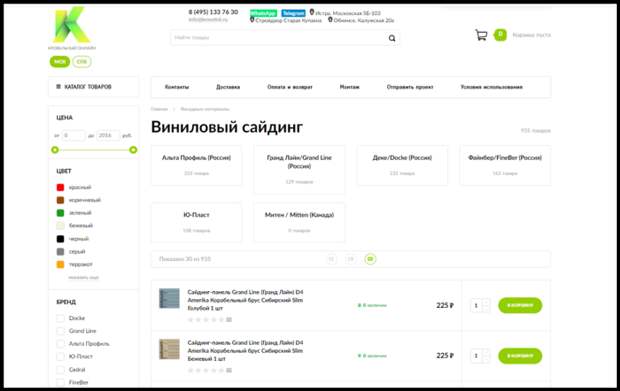
Task: Open the Контакты menu item
Action: [x=177, y=87]
